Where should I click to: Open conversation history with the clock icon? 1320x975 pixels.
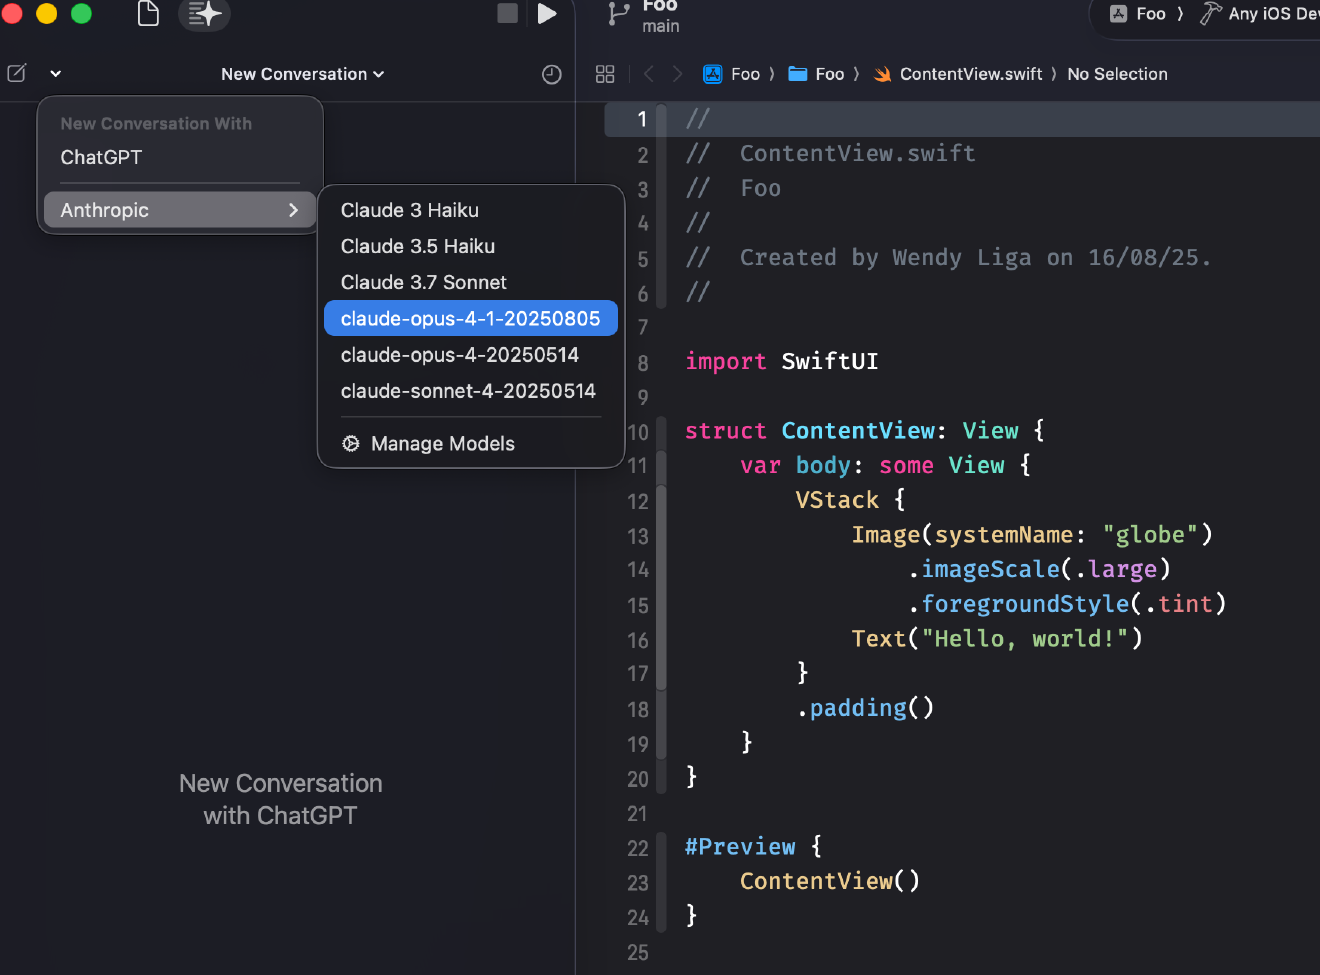[x=551, y=74]
